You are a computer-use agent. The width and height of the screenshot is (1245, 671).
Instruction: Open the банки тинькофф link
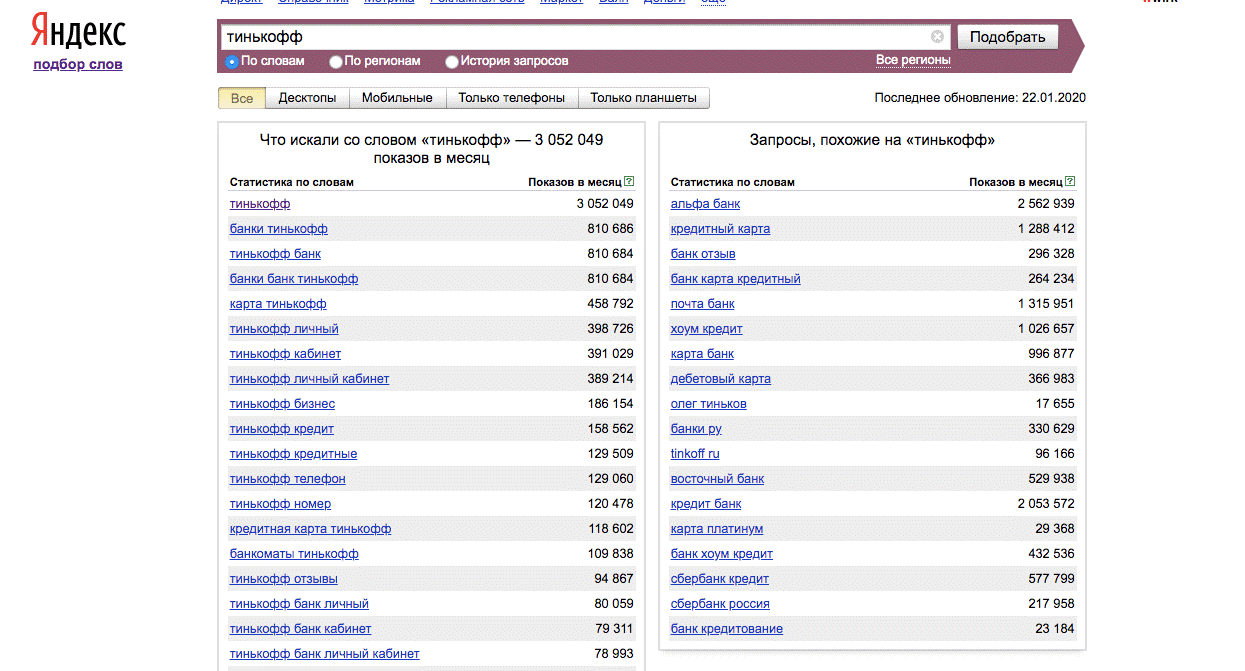tap(279, 229)
